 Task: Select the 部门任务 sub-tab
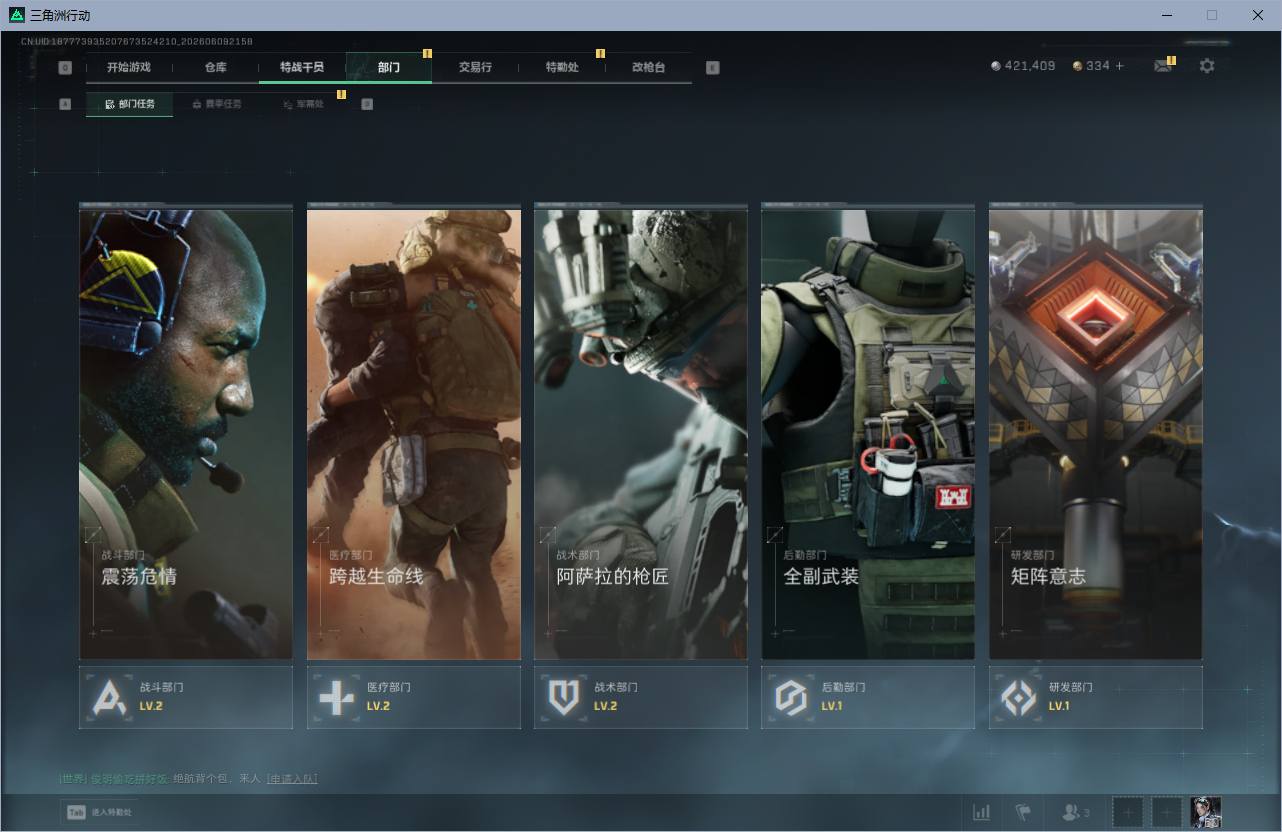coord(129,104)
